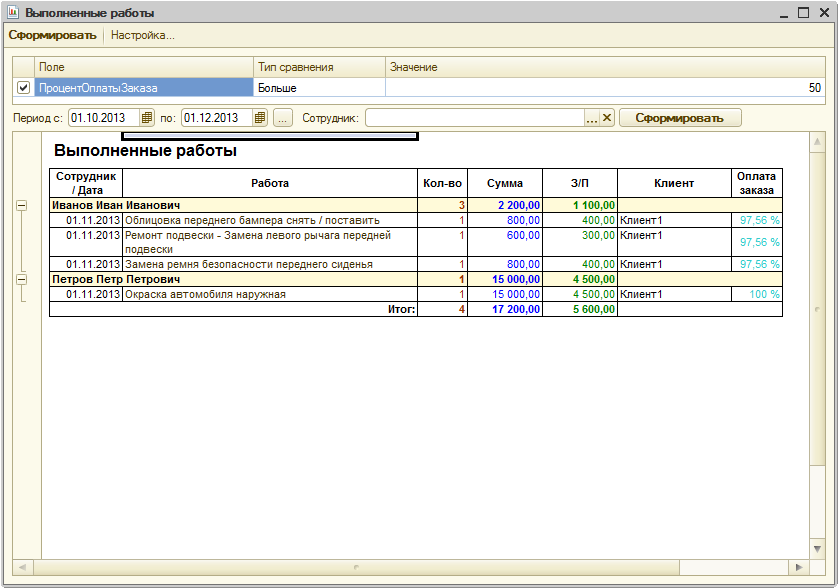Screen dimensions: 838x588
Task: Open employee selection list ellipsis button
Action: 592,118
